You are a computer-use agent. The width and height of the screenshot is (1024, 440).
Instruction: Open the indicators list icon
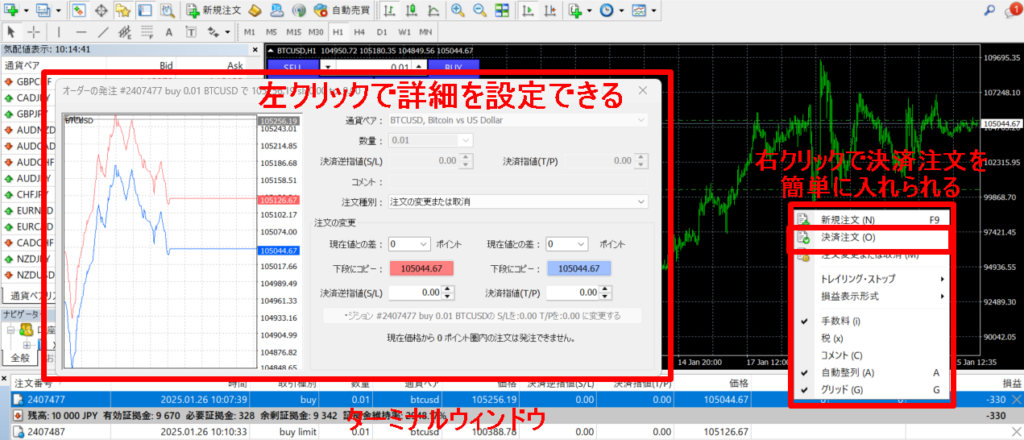(575, 10)
